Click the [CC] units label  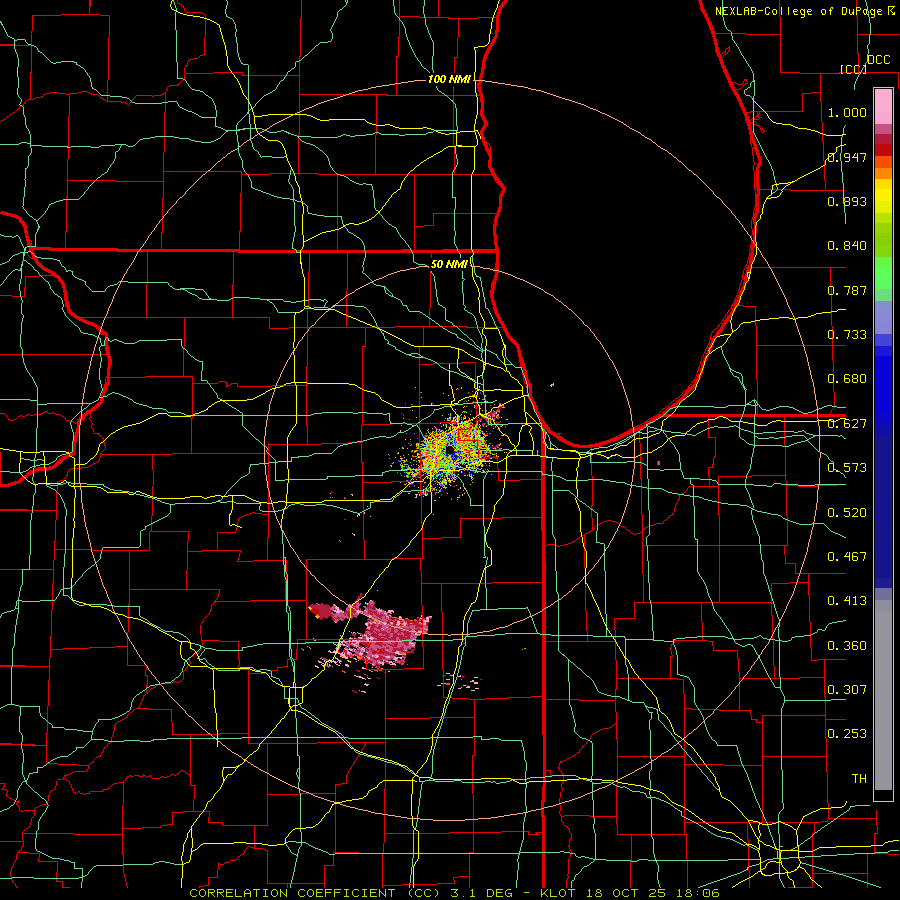(853, 69)
